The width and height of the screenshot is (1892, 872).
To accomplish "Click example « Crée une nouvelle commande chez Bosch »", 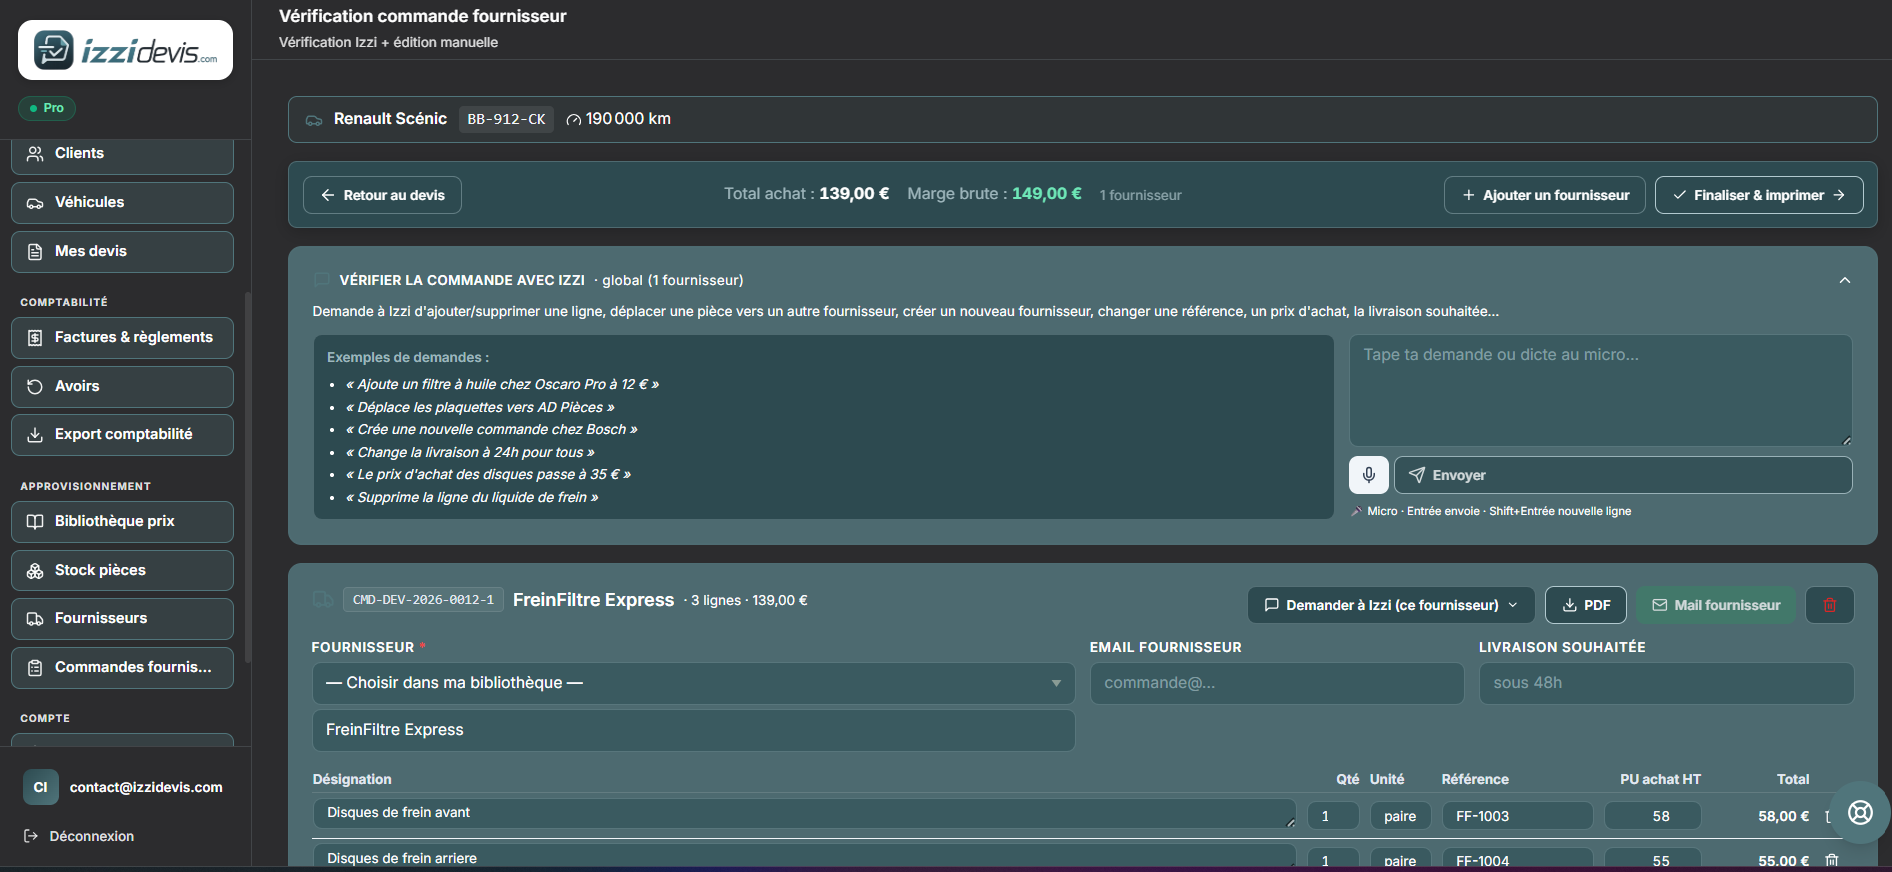I will click(491, 429).
